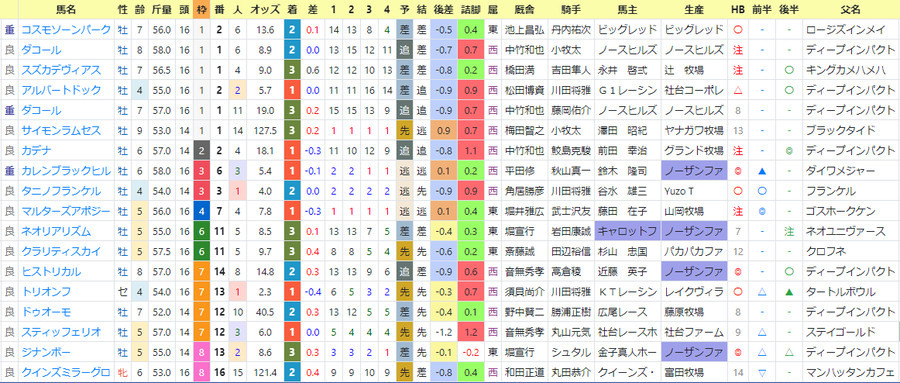Open horse link ドゥオーモ
The height and width of the screenshot is (383, 900).
click(46, 311)
